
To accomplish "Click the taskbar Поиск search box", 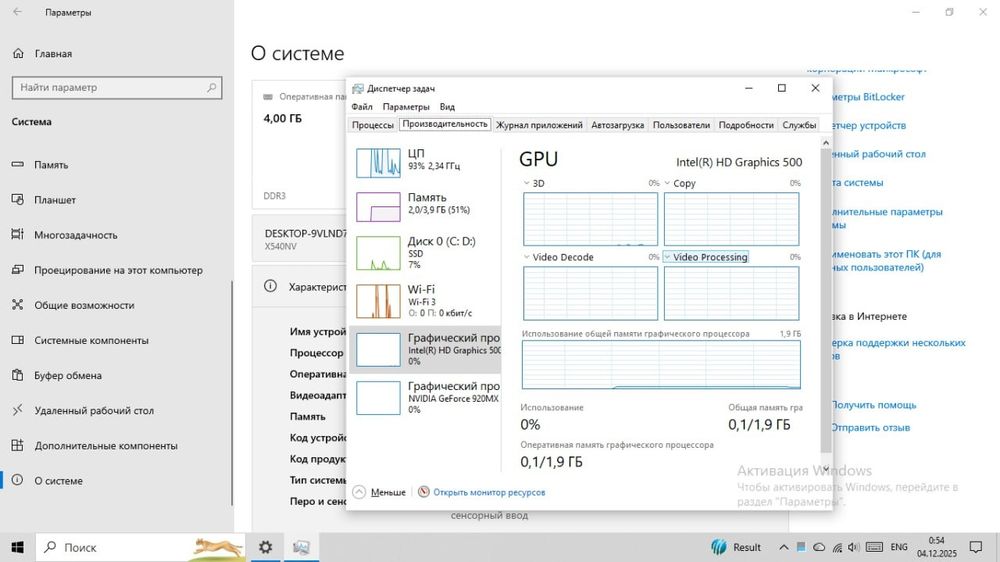I will 140,547.
